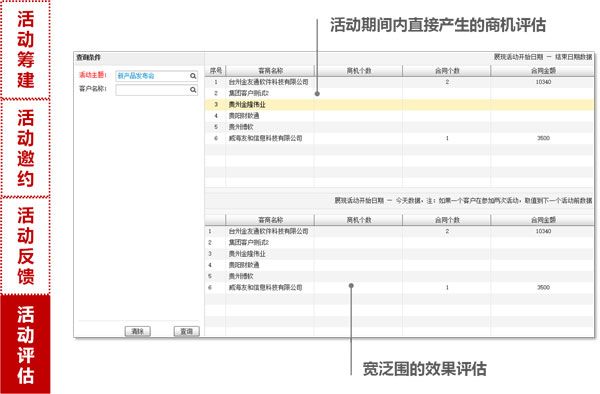
Task: Click contract count 2 in the 序号 table
Action: pos(447,82)
